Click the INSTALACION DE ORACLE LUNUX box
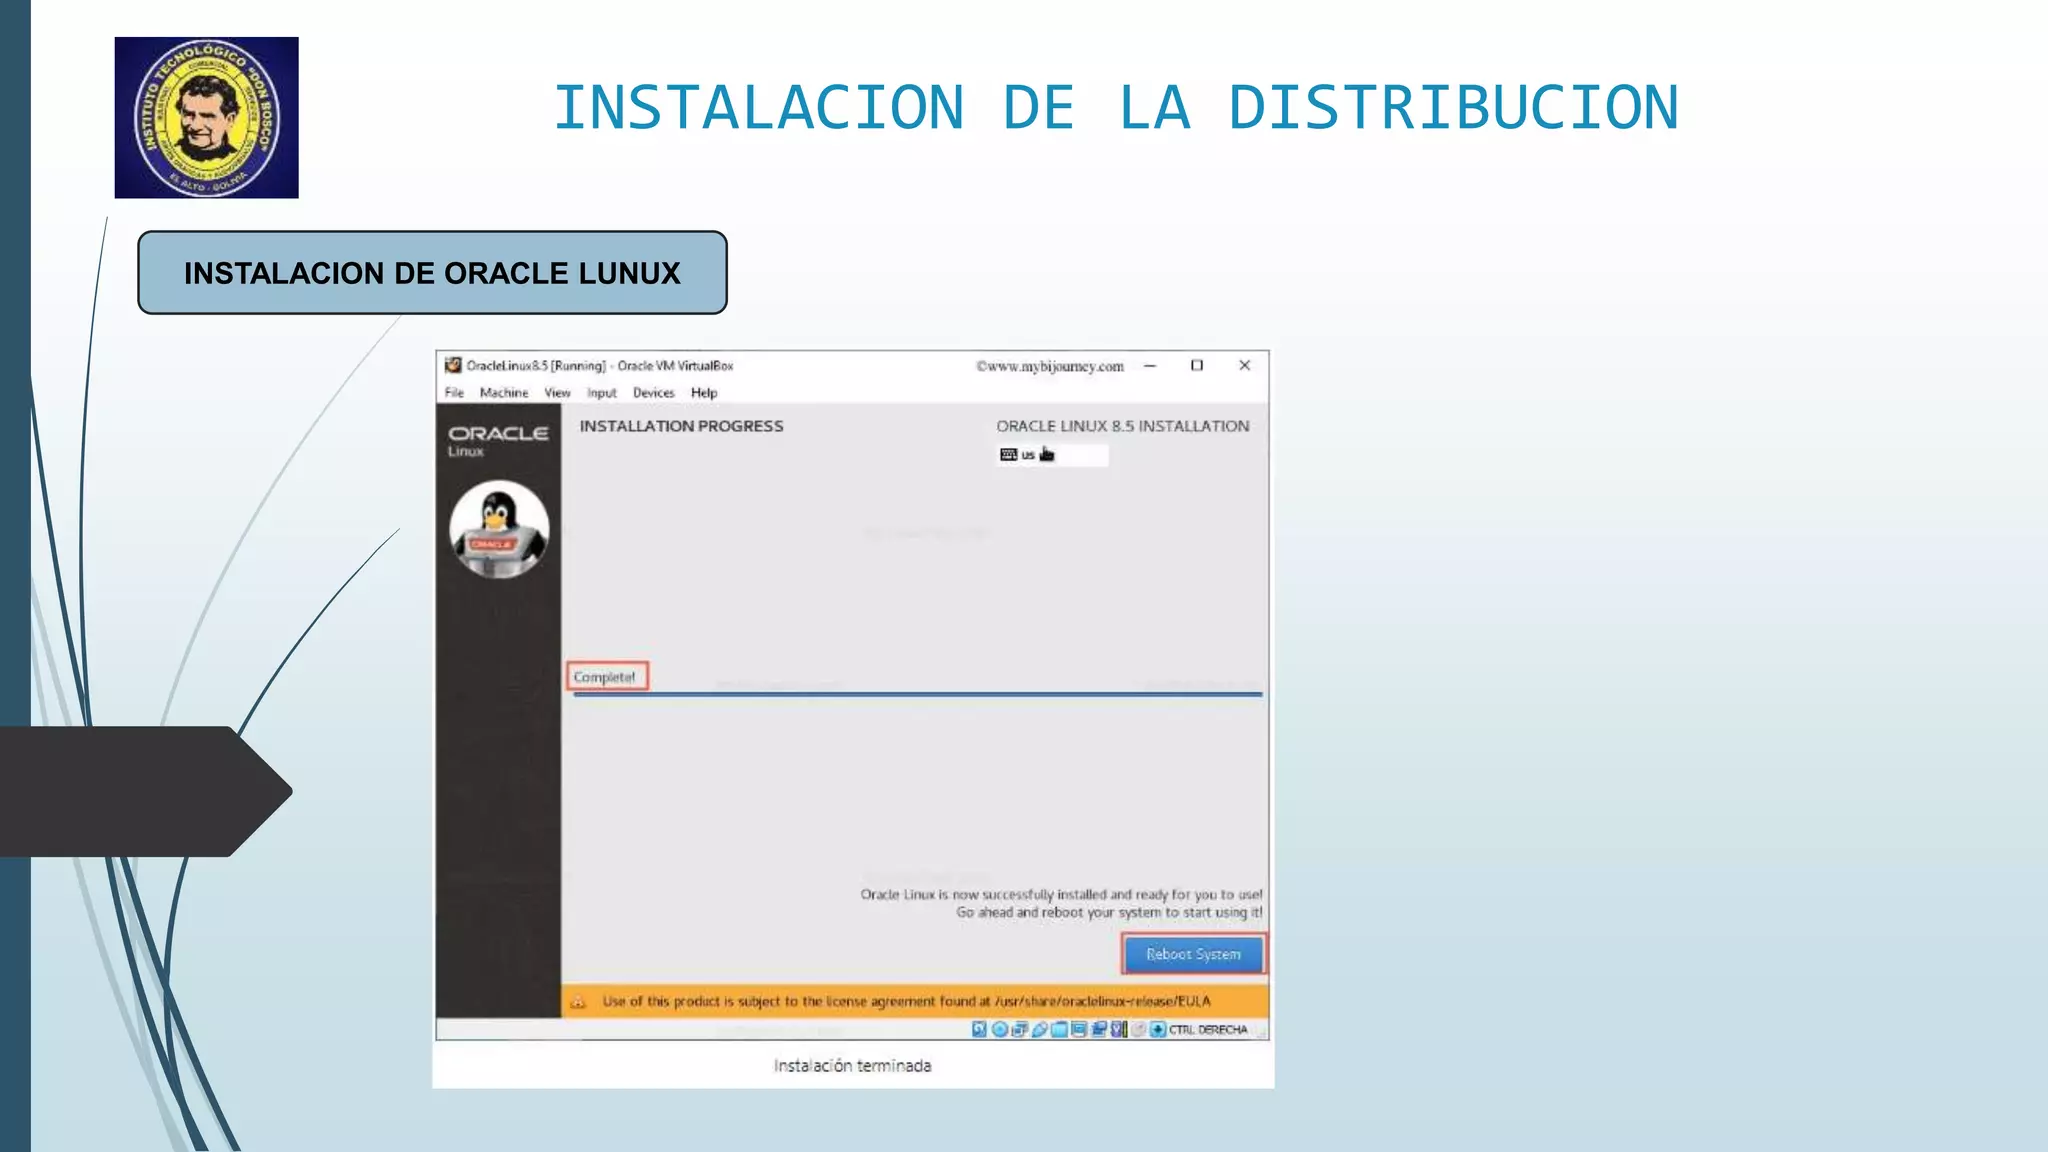The width and height of the screenshot is (2048, 1152). pos(432,273)
